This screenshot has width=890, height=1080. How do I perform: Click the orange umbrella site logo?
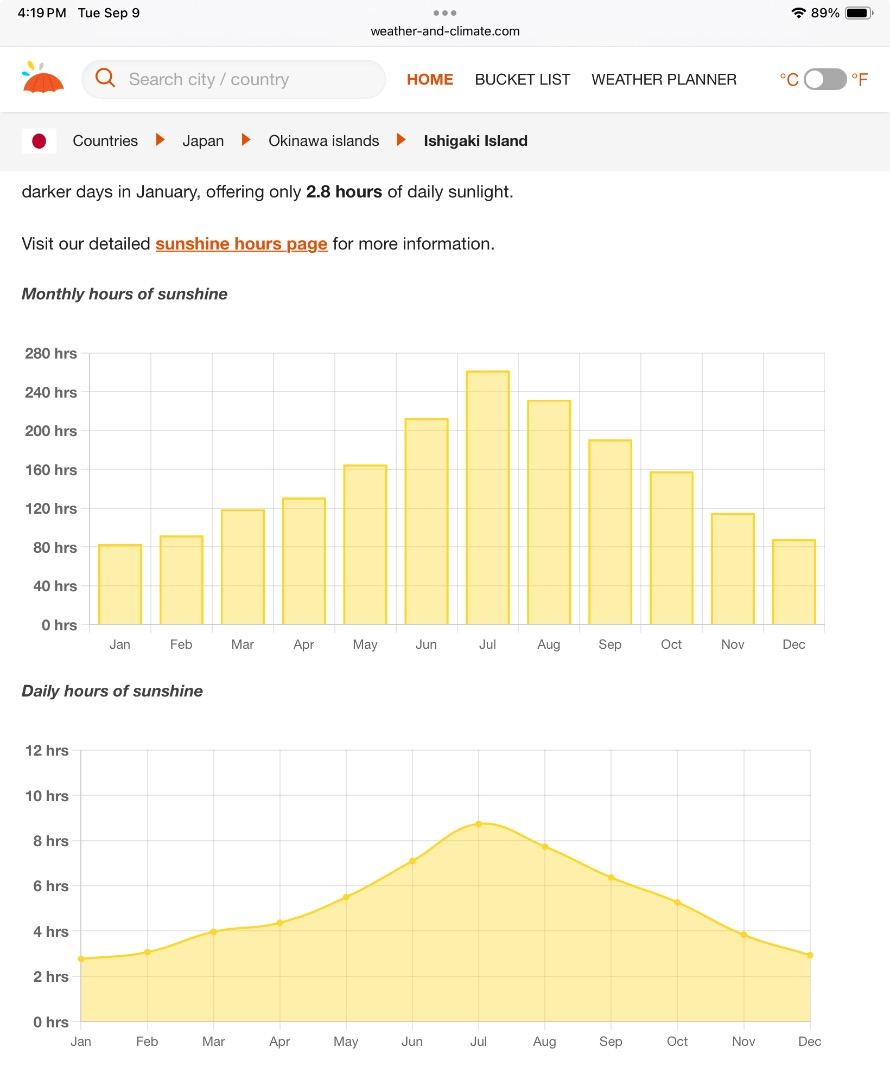pos(43,78)
